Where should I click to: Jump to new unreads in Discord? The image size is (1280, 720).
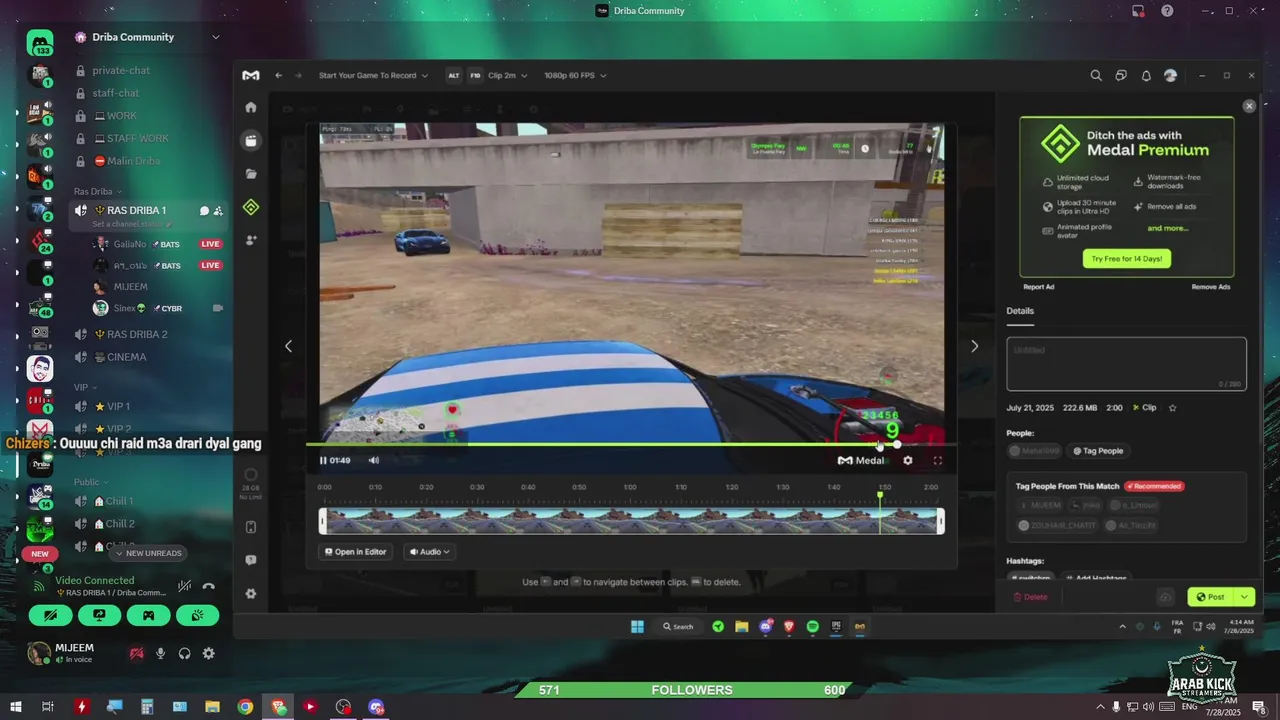(x=148, y=553)
